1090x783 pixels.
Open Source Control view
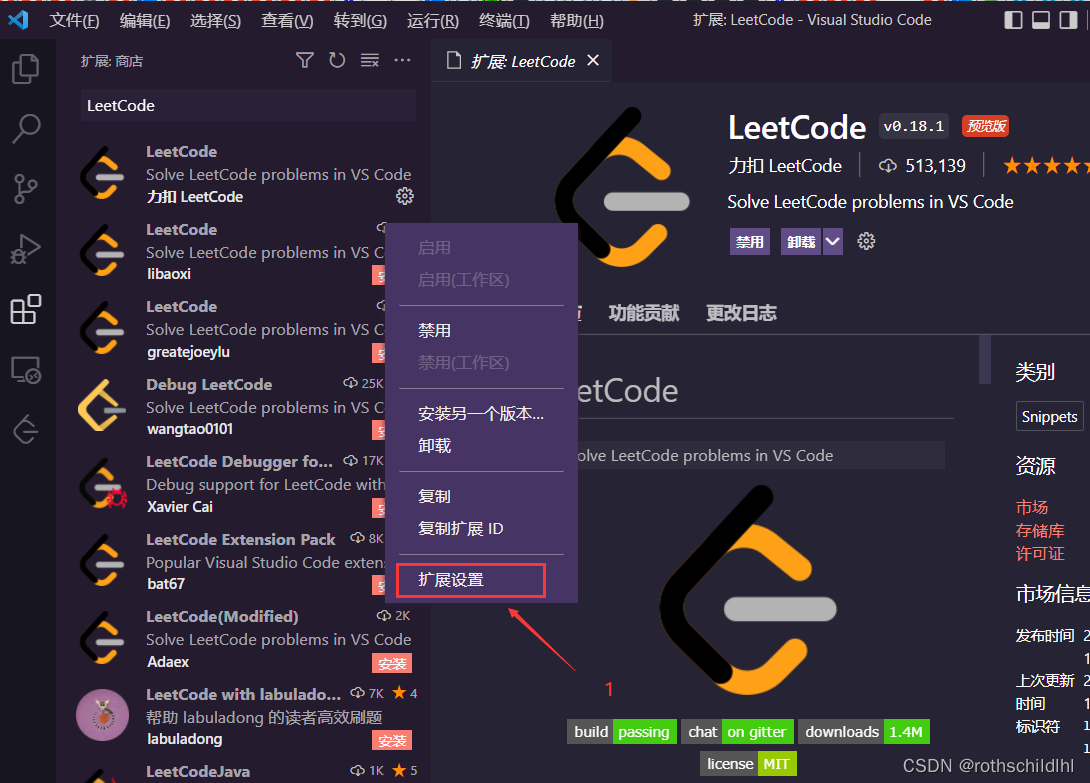coord(26,188)
